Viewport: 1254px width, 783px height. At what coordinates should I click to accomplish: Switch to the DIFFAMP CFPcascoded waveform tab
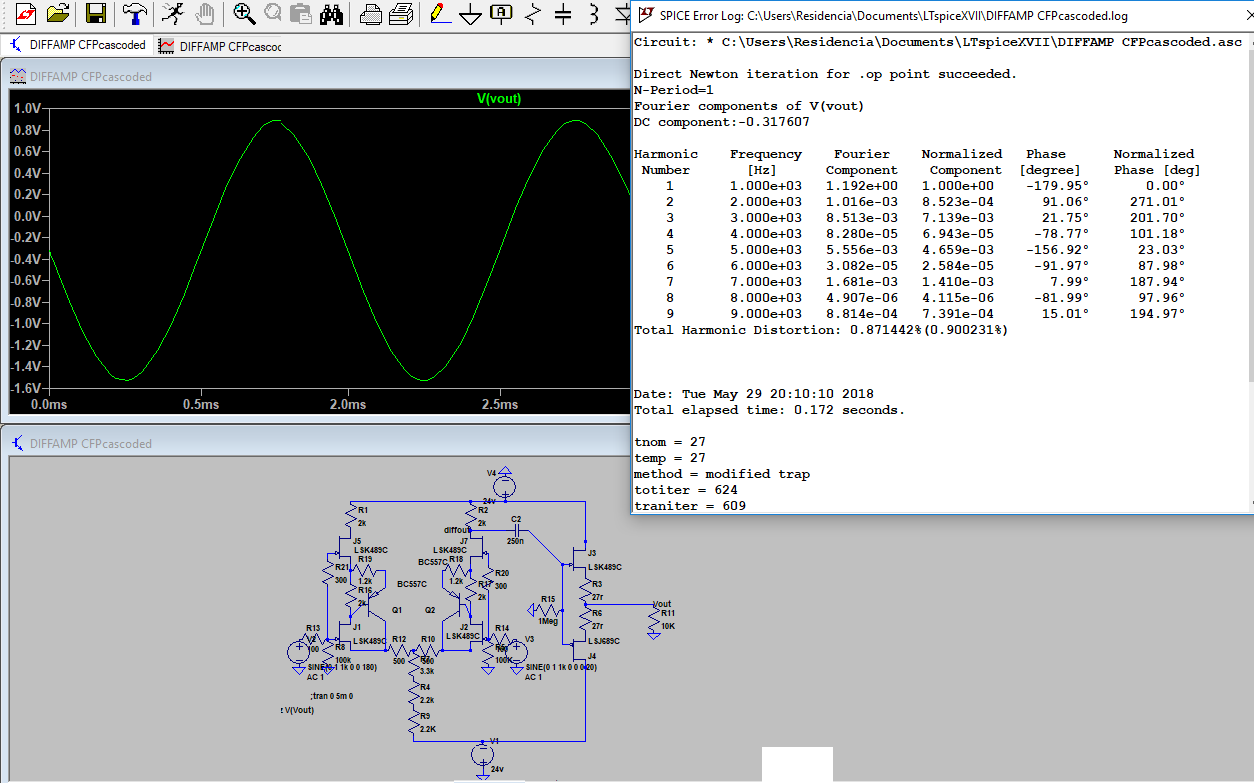click(220, 46)
